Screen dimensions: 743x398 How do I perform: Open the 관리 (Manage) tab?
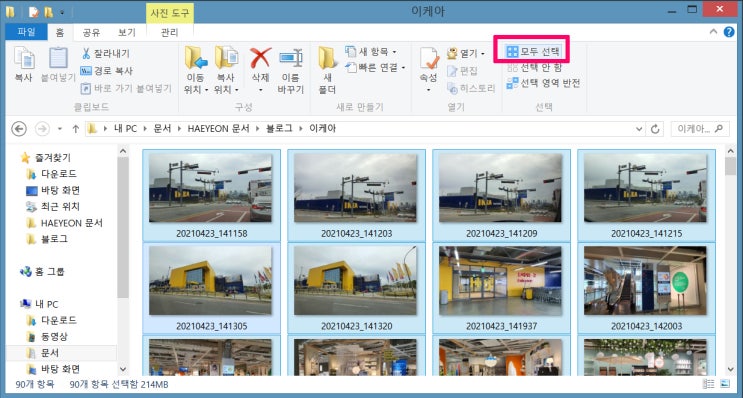tap(170, 32)
